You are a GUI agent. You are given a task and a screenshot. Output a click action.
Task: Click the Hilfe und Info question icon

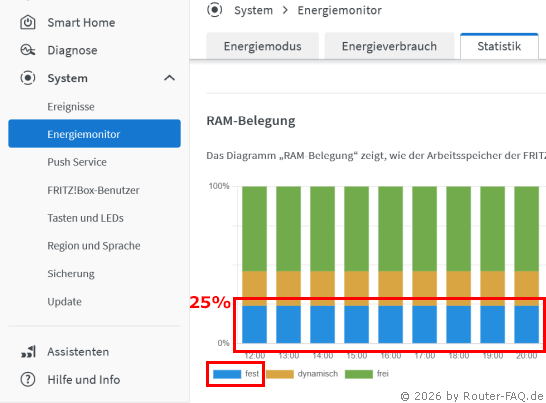tap(28, 379)
